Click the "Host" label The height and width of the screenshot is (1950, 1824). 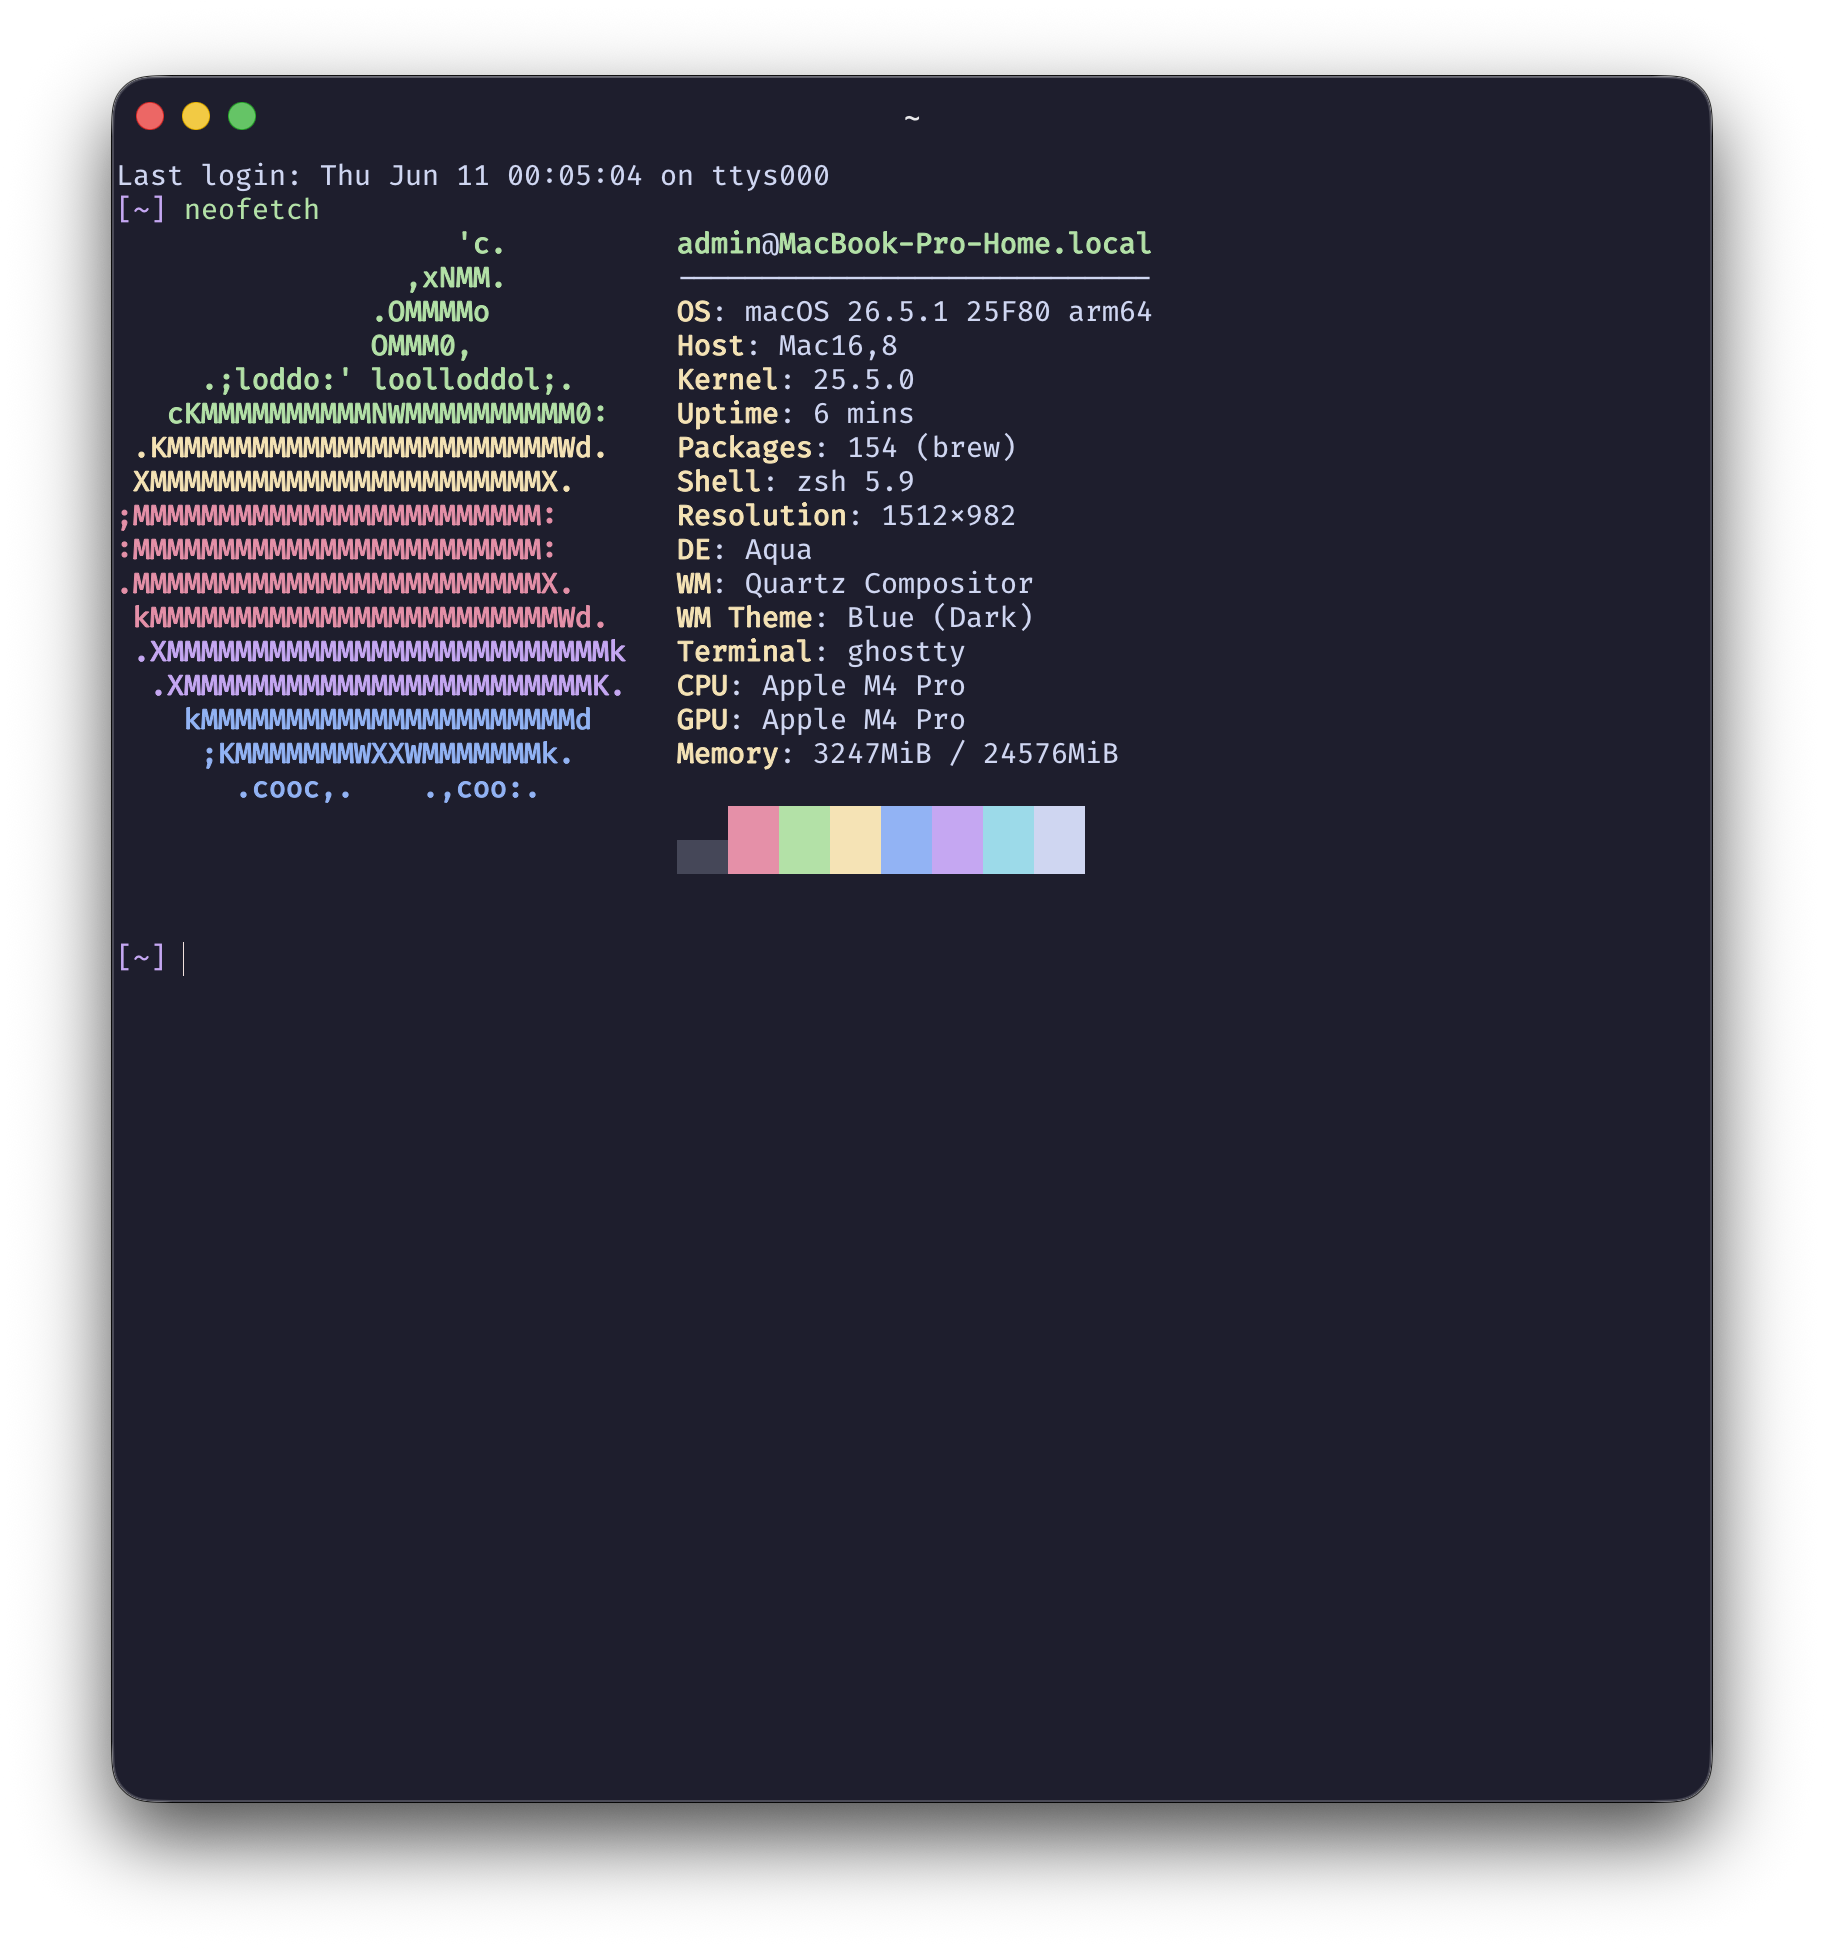point(710,346)
